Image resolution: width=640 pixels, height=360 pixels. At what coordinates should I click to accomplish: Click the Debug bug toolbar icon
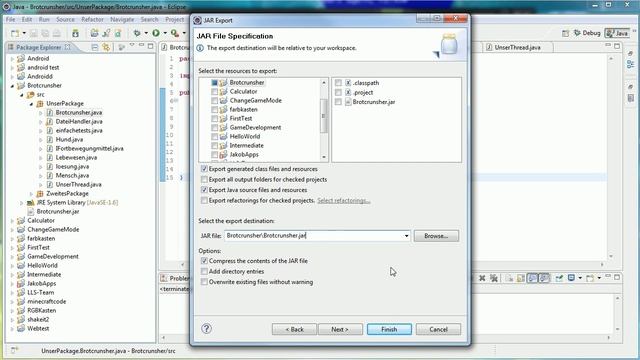(x=137, y=33)
